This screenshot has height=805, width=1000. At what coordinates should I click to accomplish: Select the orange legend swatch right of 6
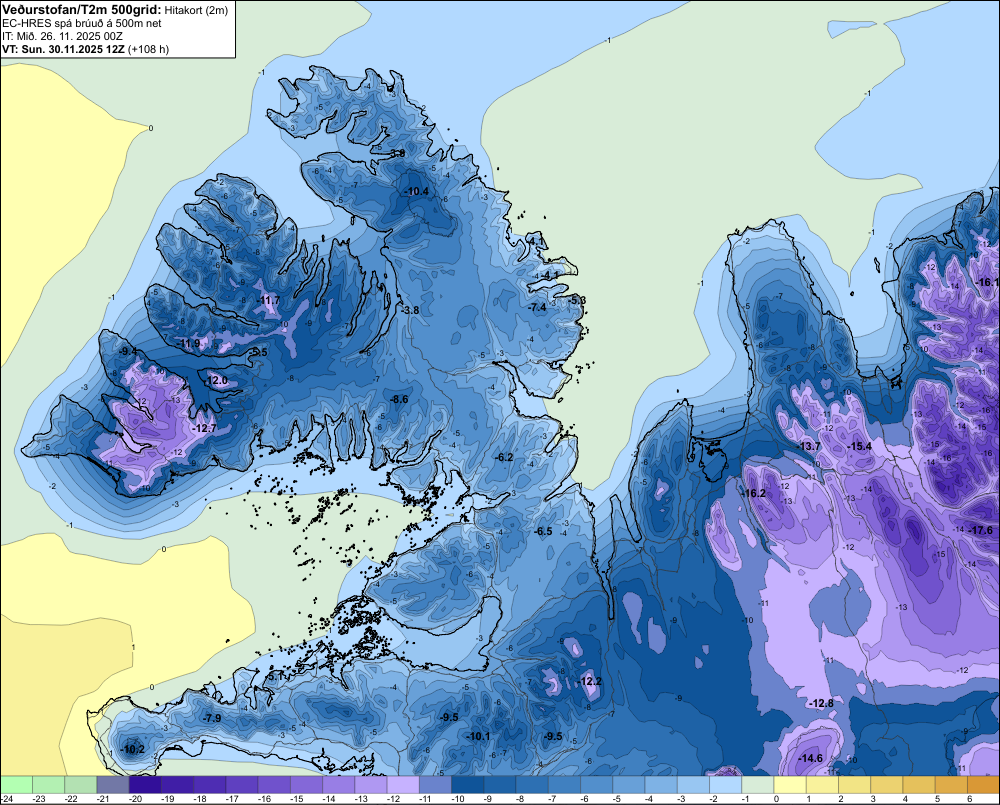(x=983, y=784)
